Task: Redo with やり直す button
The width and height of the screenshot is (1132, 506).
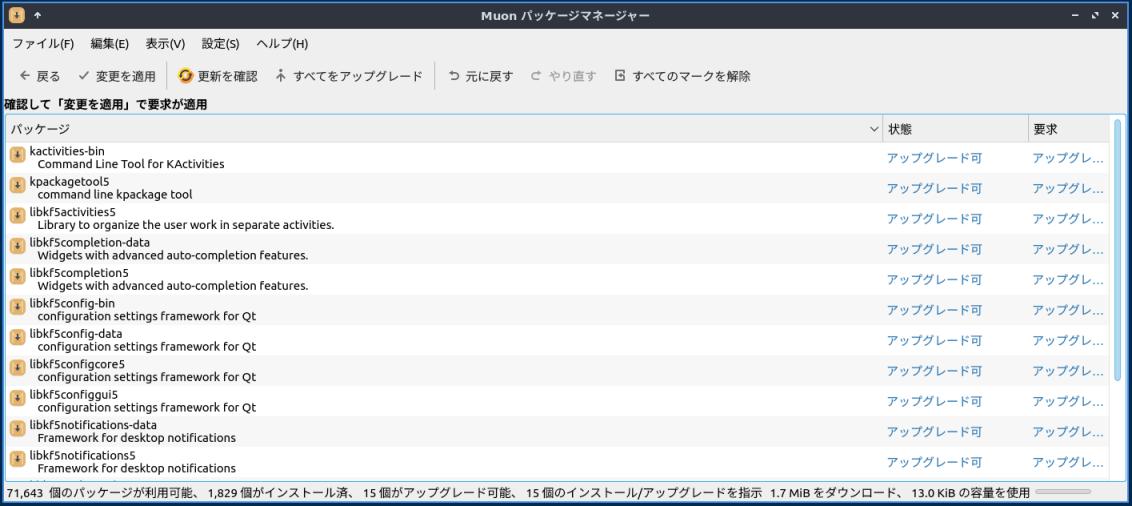Action: (563, 76)
